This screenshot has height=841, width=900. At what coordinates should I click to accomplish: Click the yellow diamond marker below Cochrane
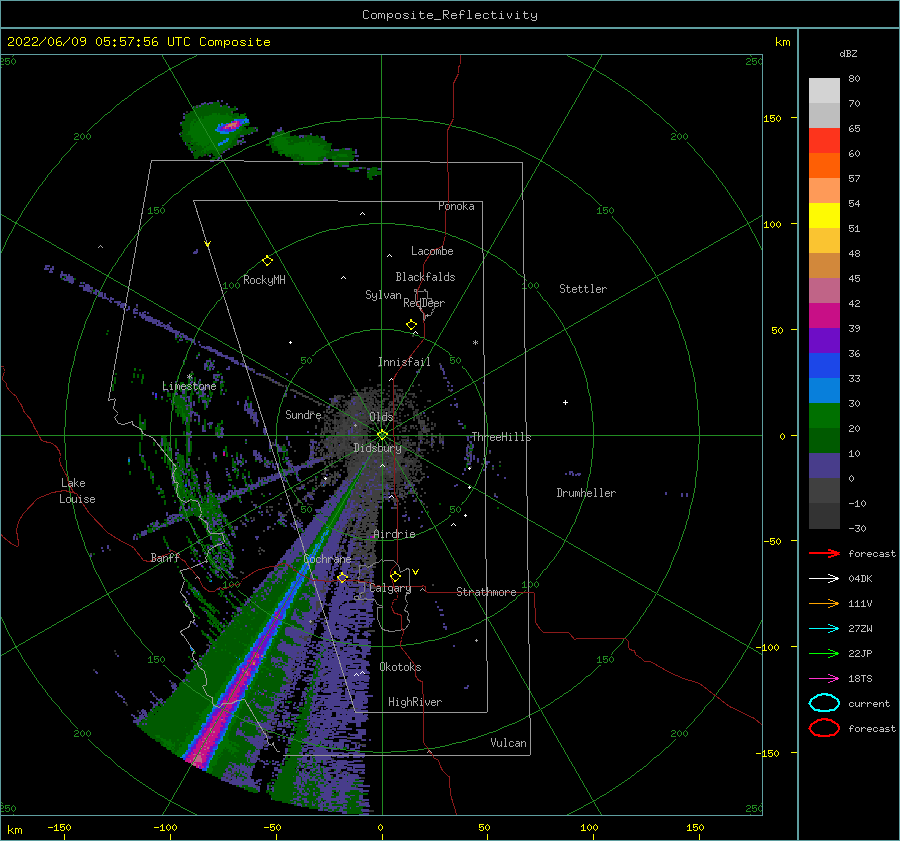[343, 578]
